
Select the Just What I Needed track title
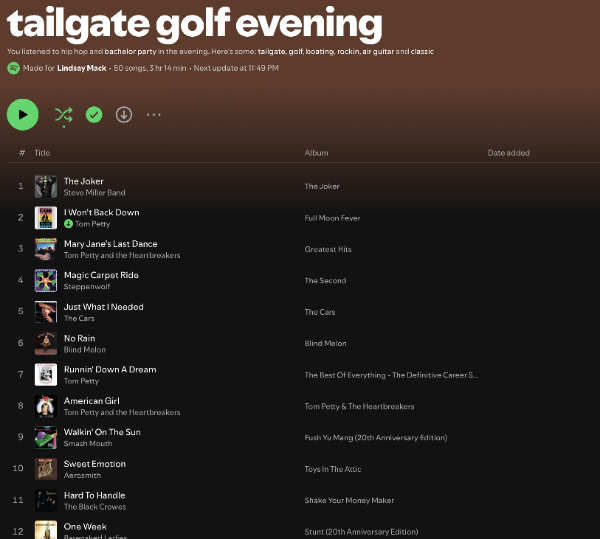(x=104, y=307)
